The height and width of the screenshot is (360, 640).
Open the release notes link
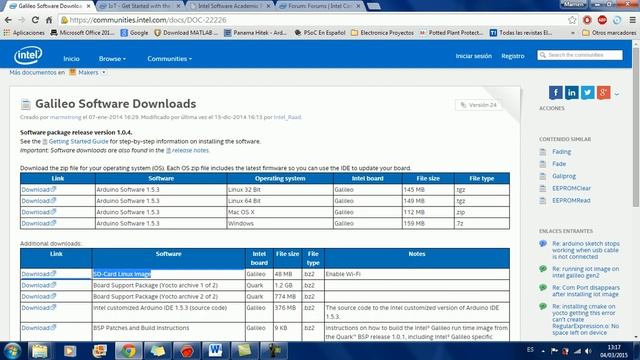point(191,150)
